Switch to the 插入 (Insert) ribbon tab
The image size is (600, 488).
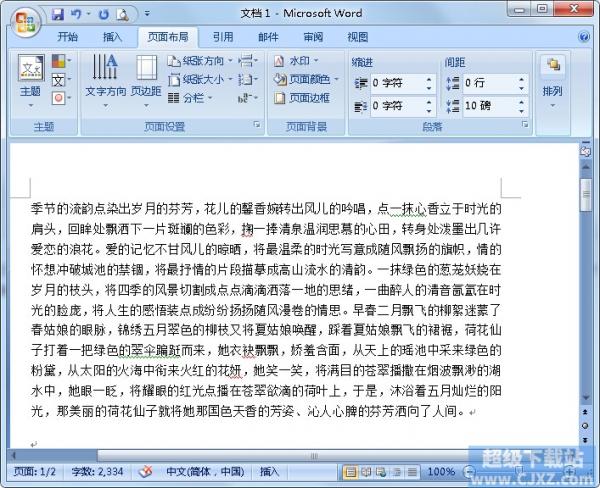coord(113,37)
